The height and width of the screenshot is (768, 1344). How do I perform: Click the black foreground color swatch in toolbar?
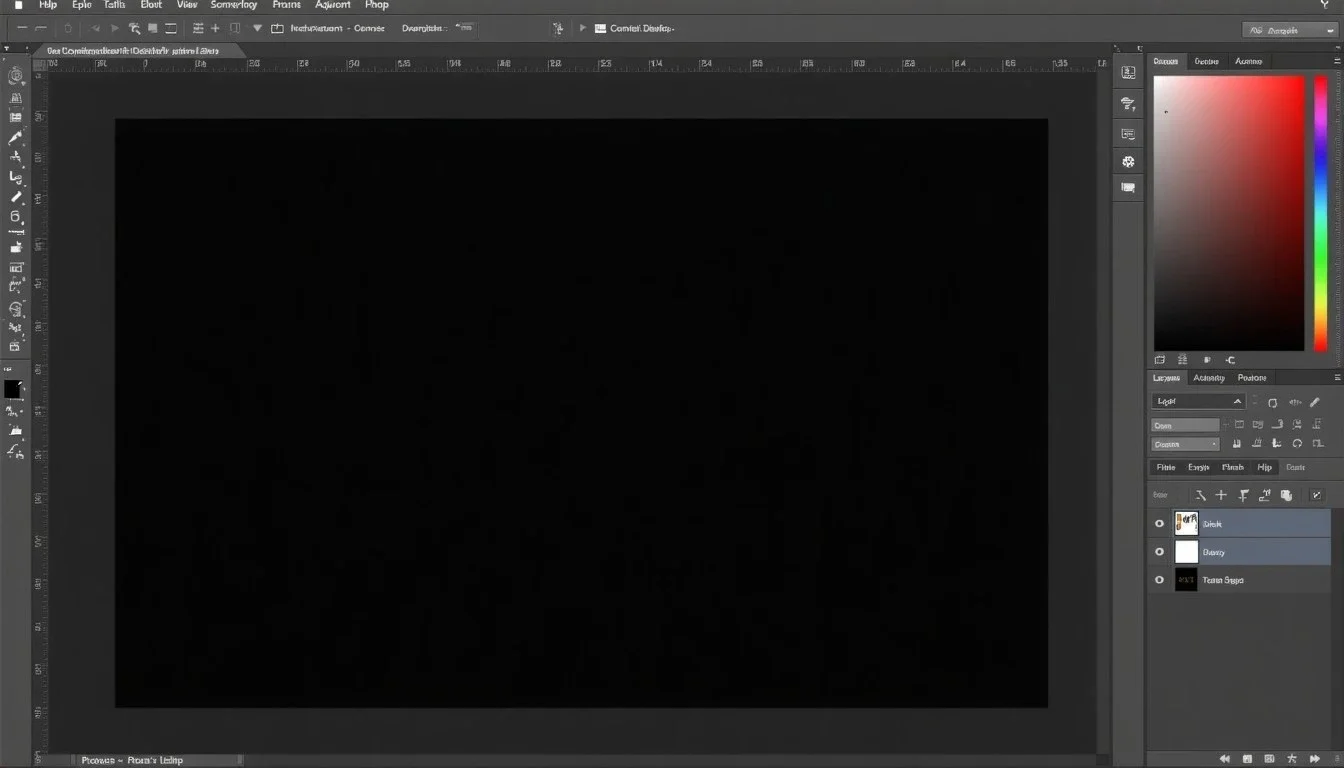(12, 389)
